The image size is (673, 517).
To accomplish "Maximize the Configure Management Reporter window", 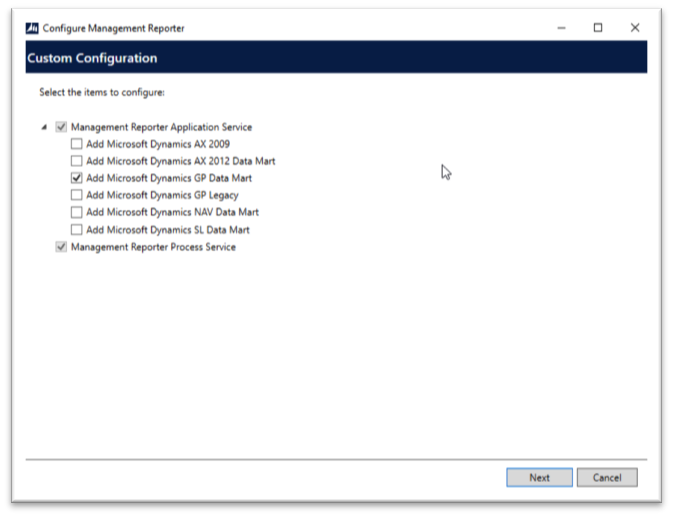I will pos(598,28).
